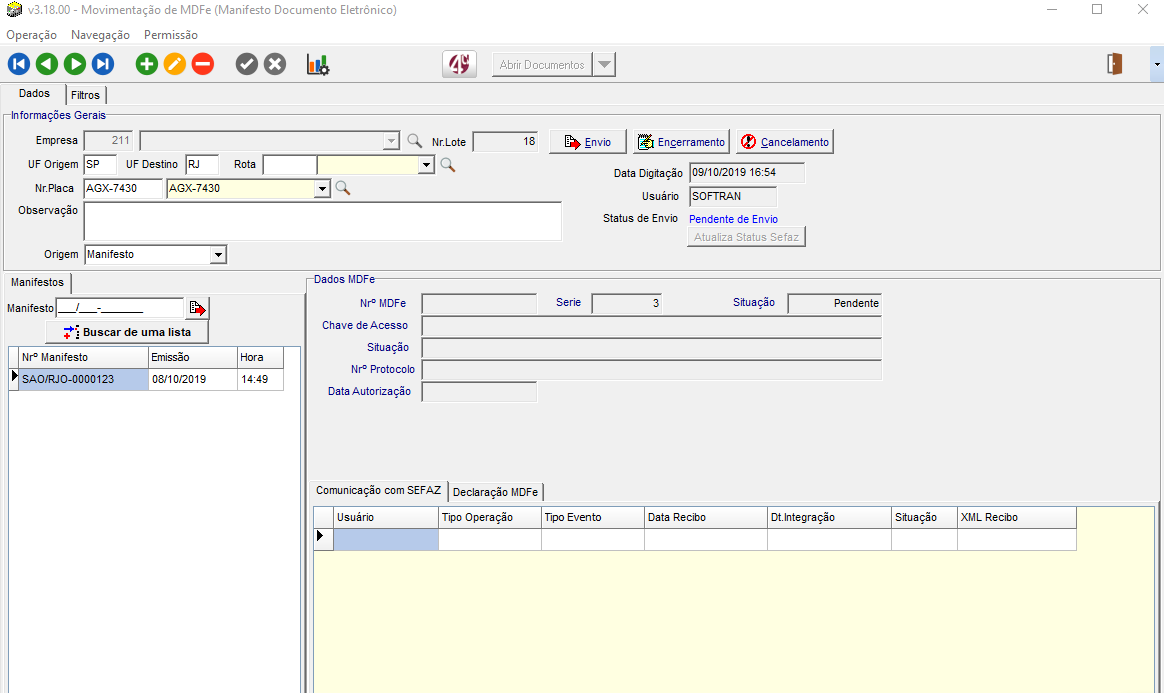Expand the Abrir Documentos dropdown arrow

603,65
